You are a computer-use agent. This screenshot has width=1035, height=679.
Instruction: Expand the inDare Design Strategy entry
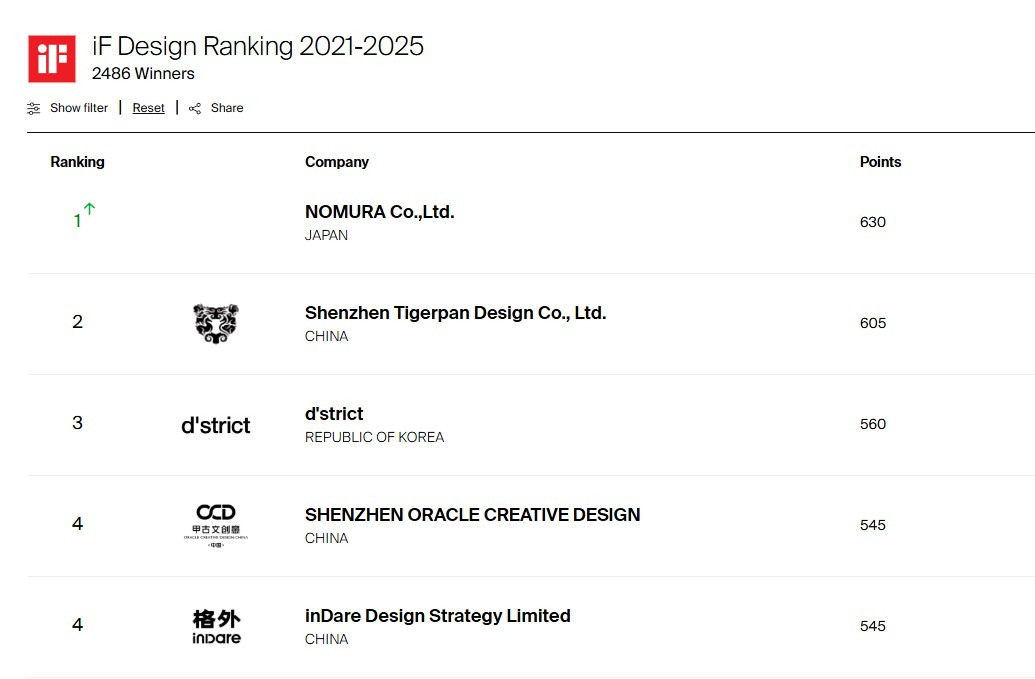(438, 616)
